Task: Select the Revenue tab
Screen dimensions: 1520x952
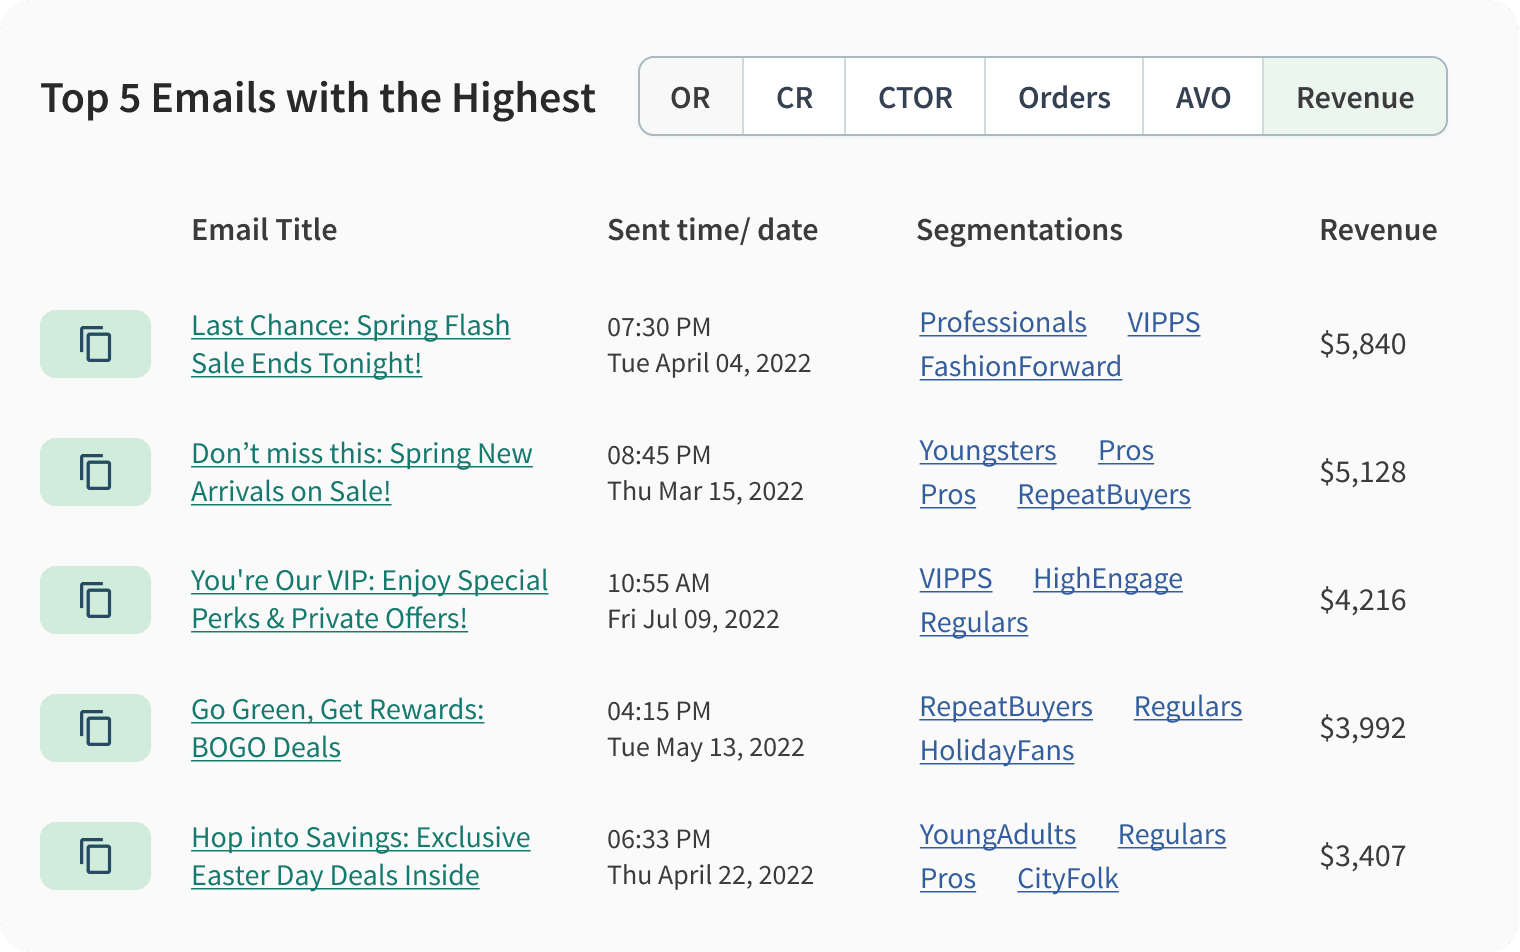Action: click(1355, 97)
